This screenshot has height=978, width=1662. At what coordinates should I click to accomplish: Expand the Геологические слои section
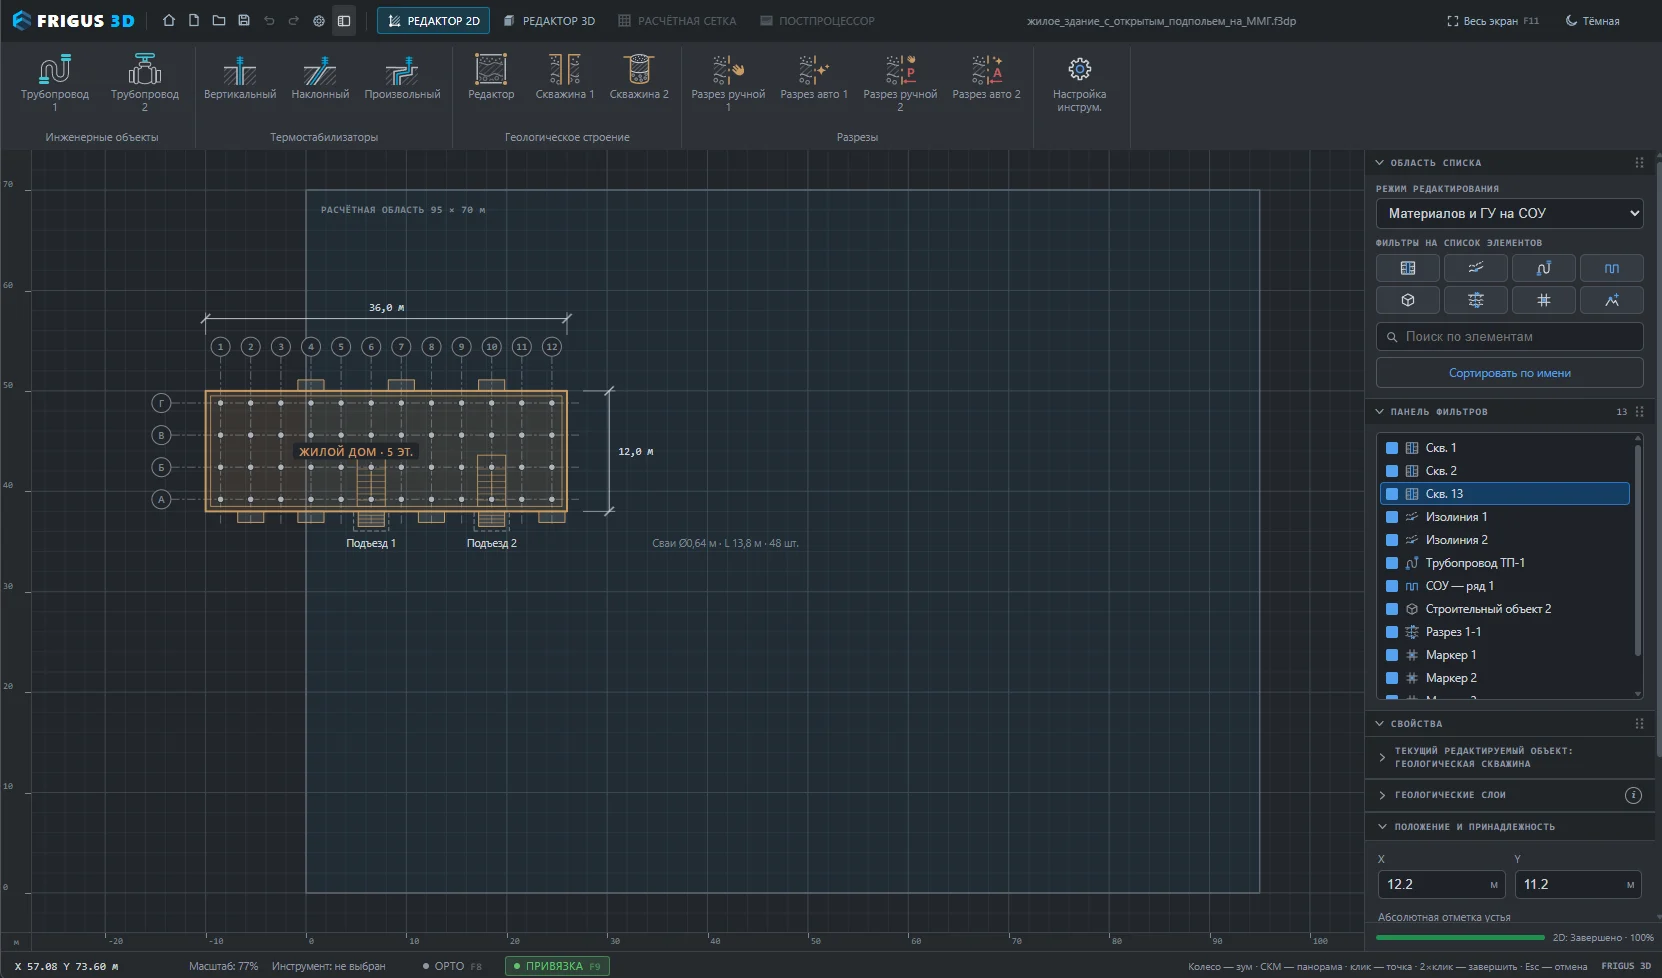click(x=1382, y=796)
